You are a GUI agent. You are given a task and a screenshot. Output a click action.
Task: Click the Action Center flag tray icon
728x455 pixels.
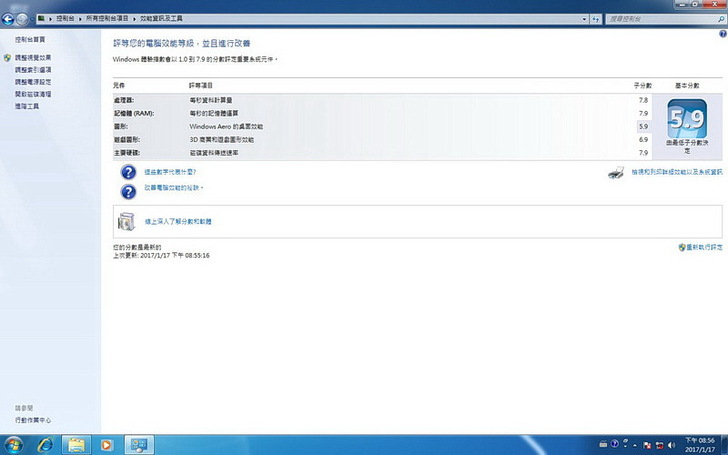point(647,445)
